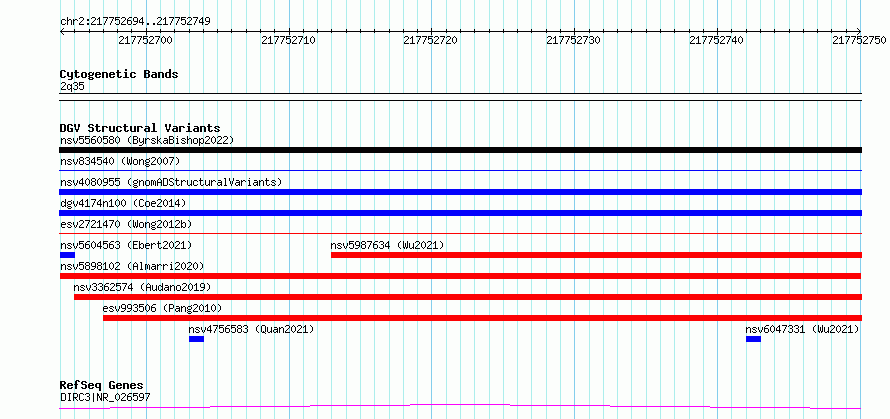
Task: Click the 217752750 ruler tick label
Action: click(x=859, y=40)
